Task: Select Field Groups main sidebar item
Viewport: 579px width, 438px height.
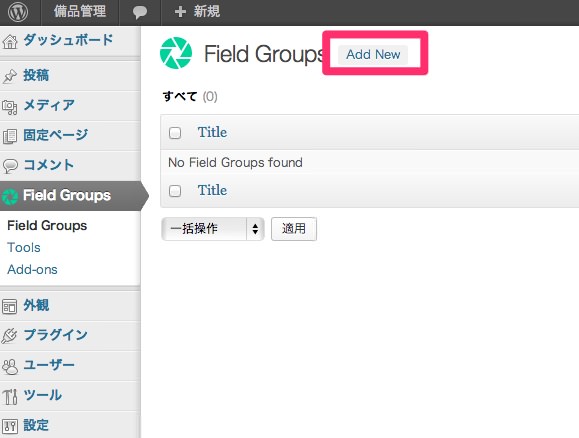Action: (67, 195)
